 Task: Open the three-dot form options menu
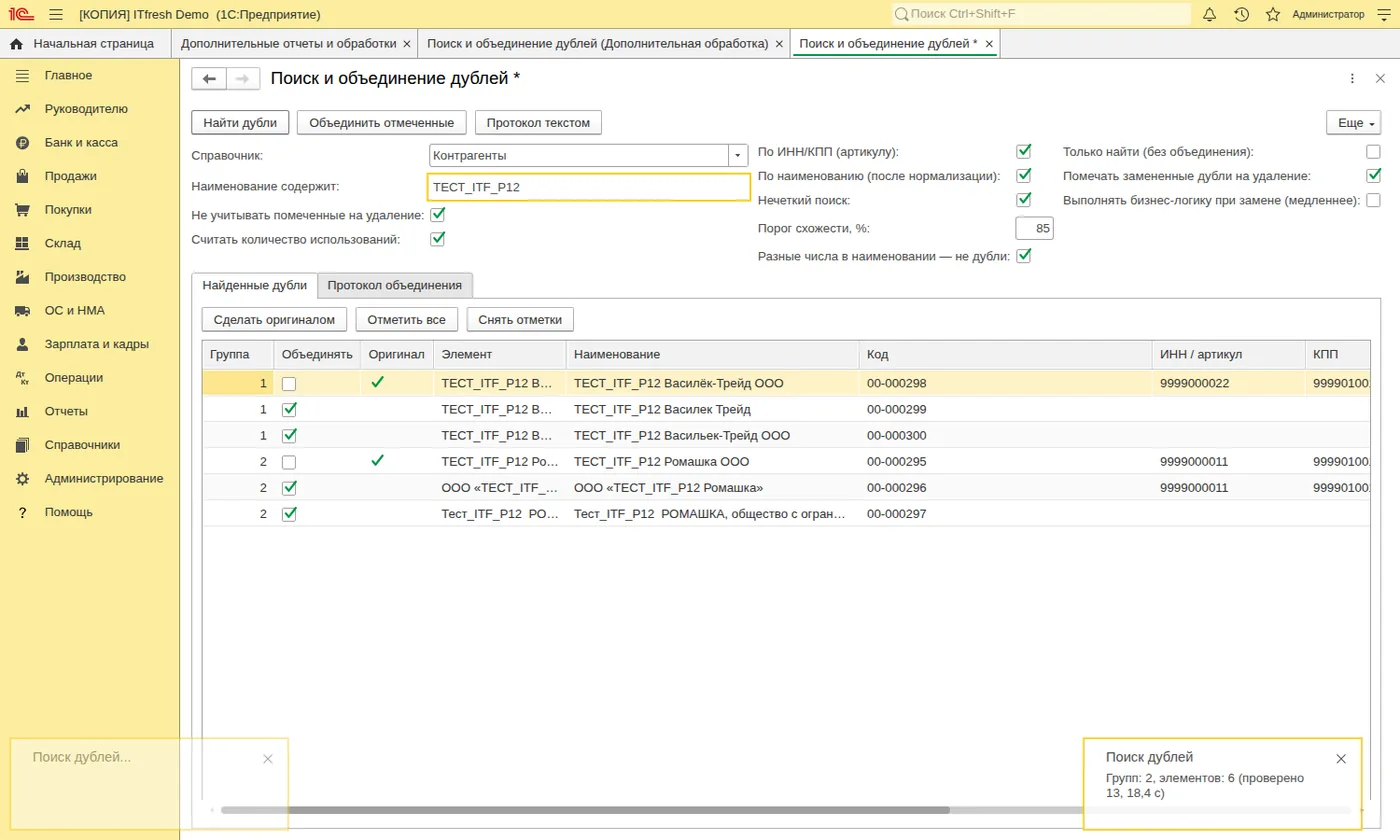(x=1352, y=79)
